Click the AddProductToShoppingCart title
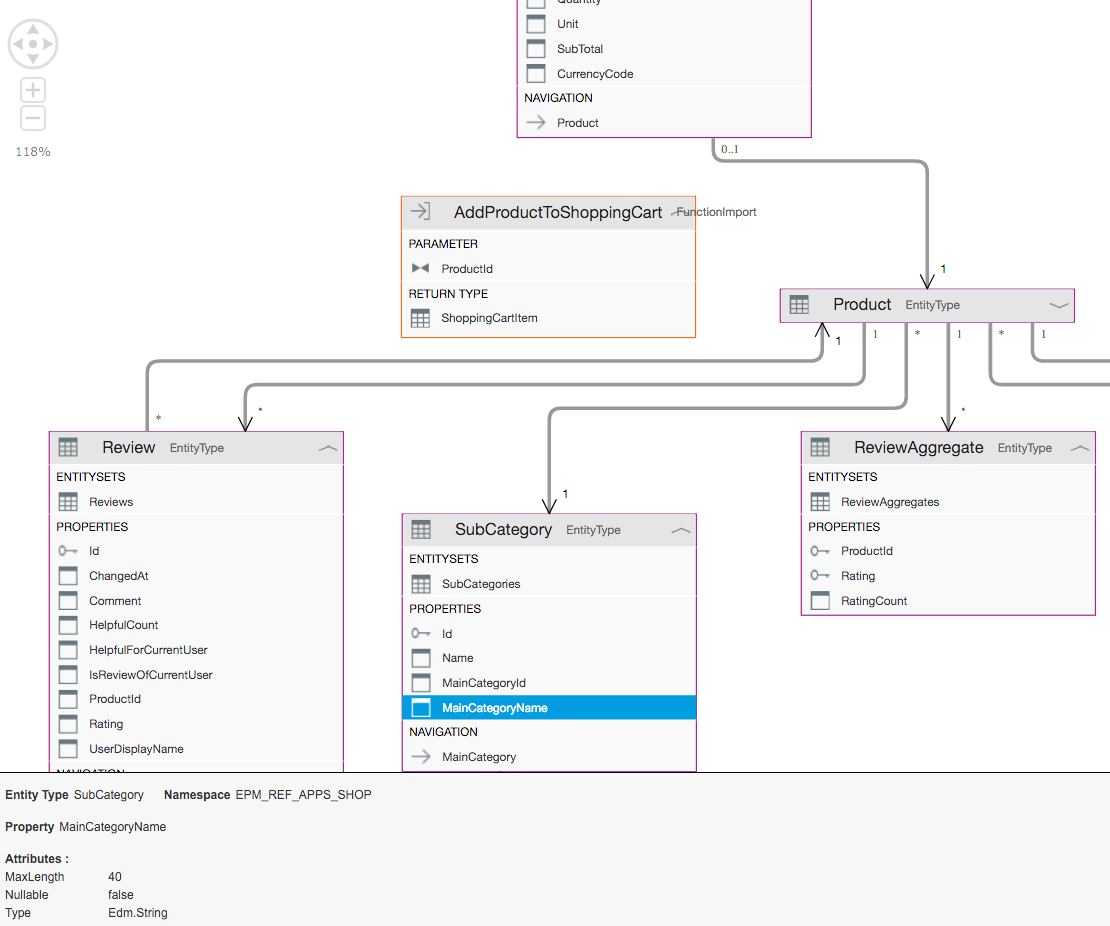This screenshot has width=1110, height=926. (x=558, y=212)
